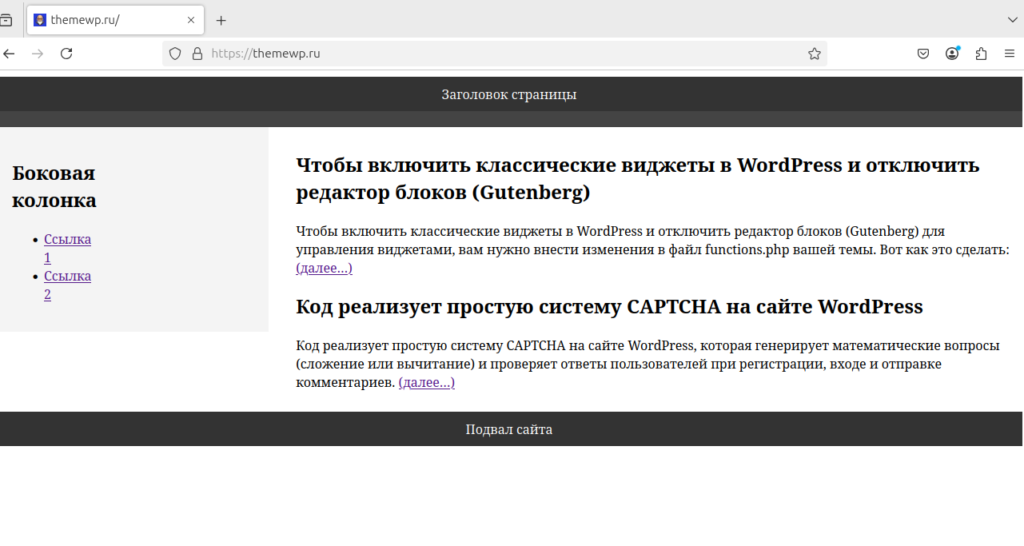The image size is (1024, 546).
Task: Open the Firefox account icon
Action: pos(952,54)
